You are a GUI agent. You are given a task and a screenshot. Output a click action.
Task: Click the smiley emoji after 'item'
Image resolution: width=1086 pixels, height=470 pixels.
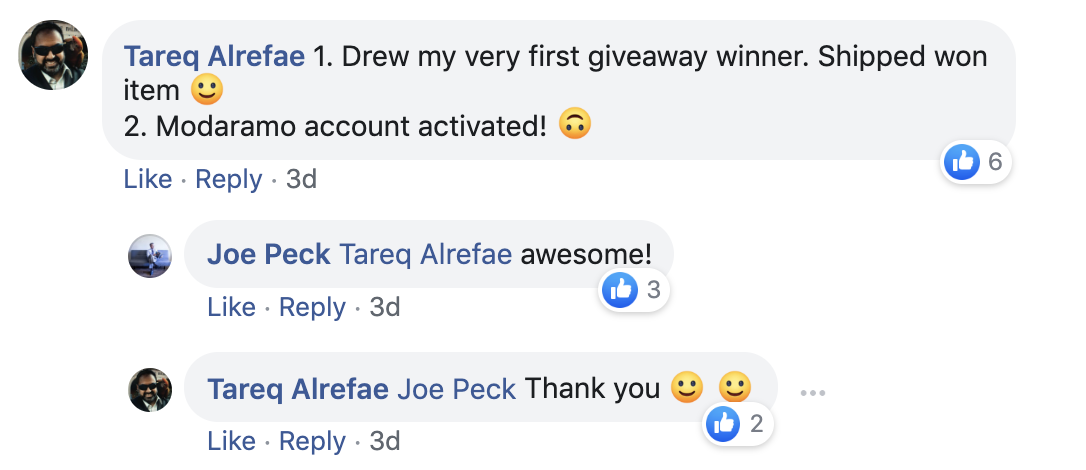(207, 89)
